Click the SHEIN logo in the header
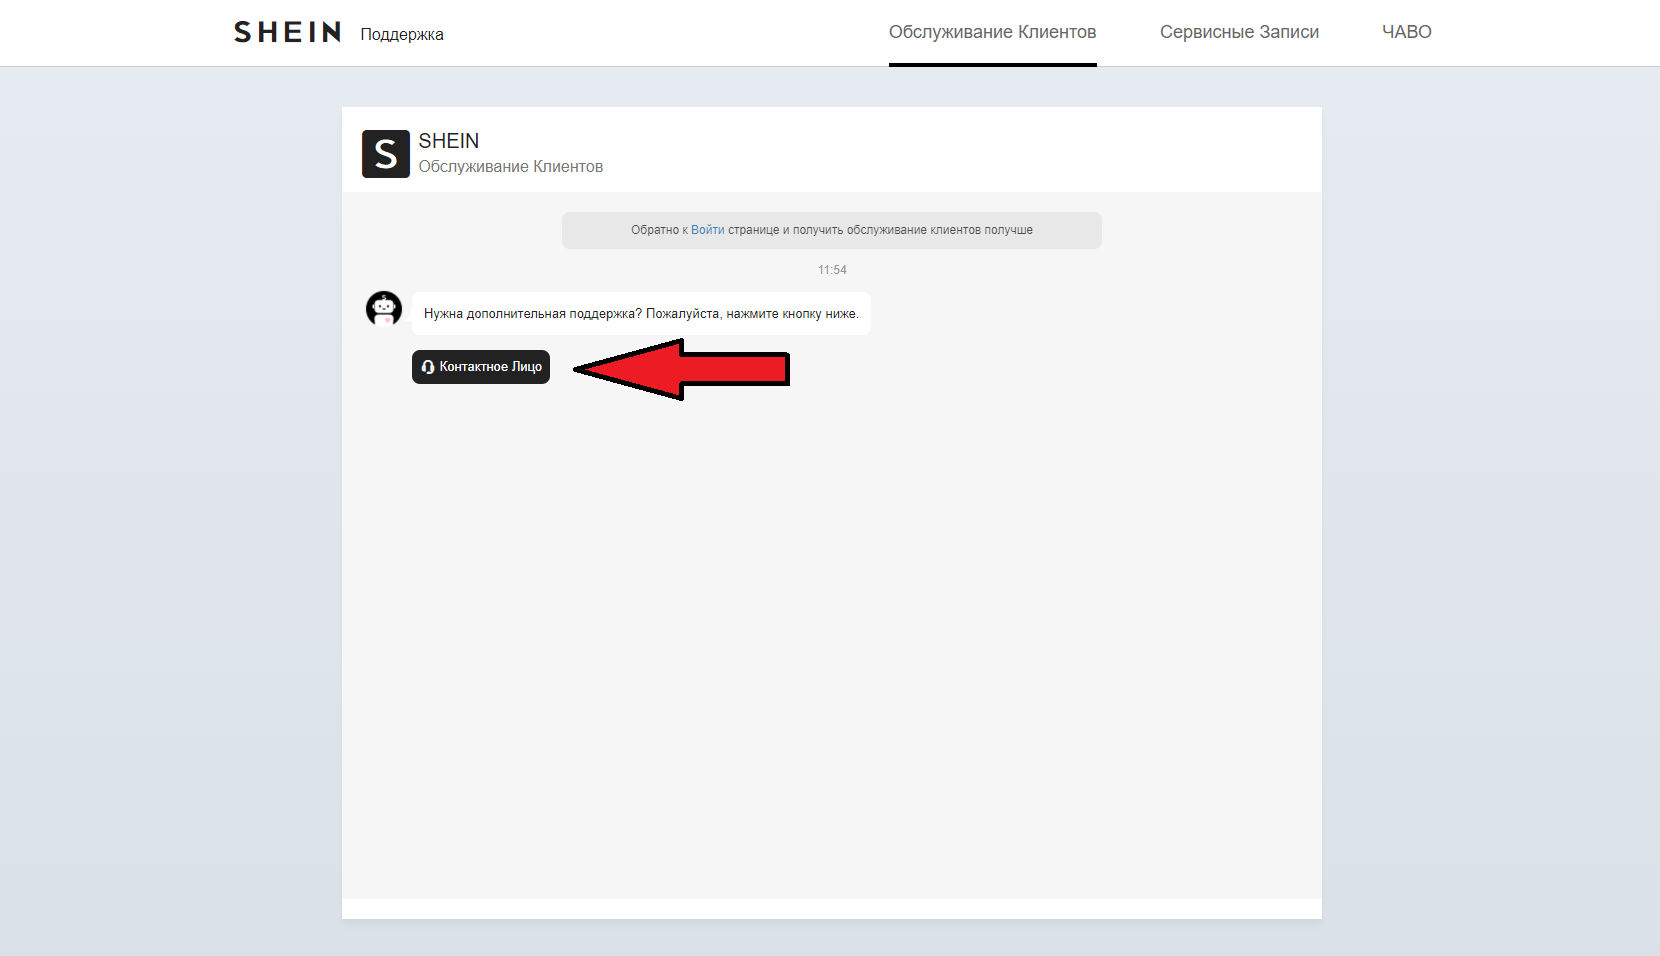1660x956 pixels. pos(287,33)
